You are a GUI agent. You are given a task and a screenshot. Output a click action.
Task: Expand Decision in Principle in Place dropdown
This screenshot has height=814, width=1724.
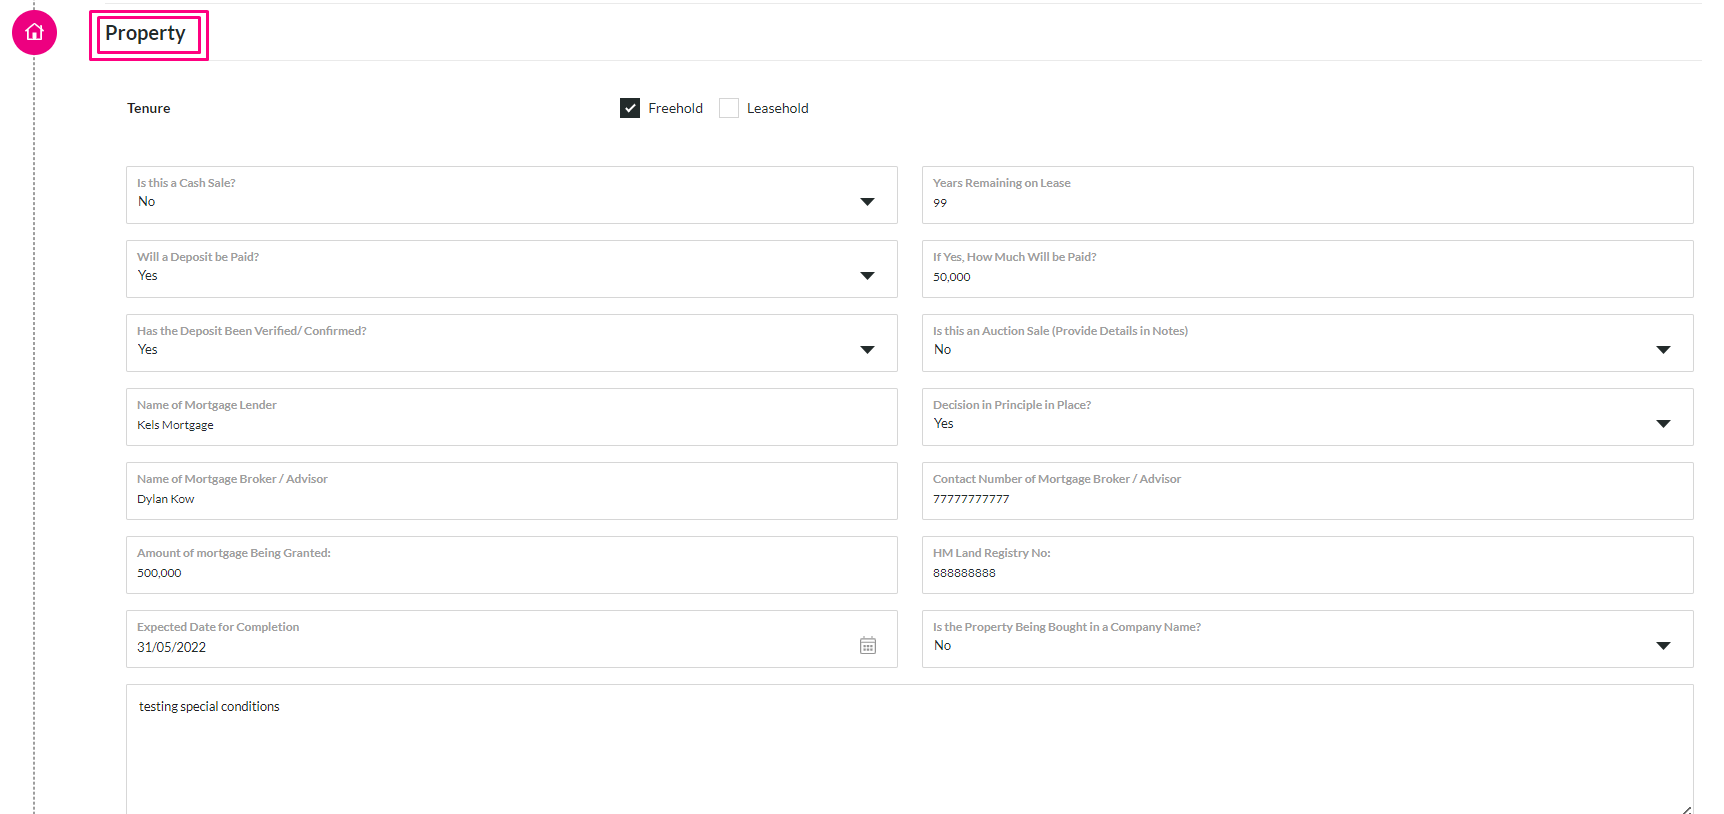pyautogui.click(x=1663, y=424)
